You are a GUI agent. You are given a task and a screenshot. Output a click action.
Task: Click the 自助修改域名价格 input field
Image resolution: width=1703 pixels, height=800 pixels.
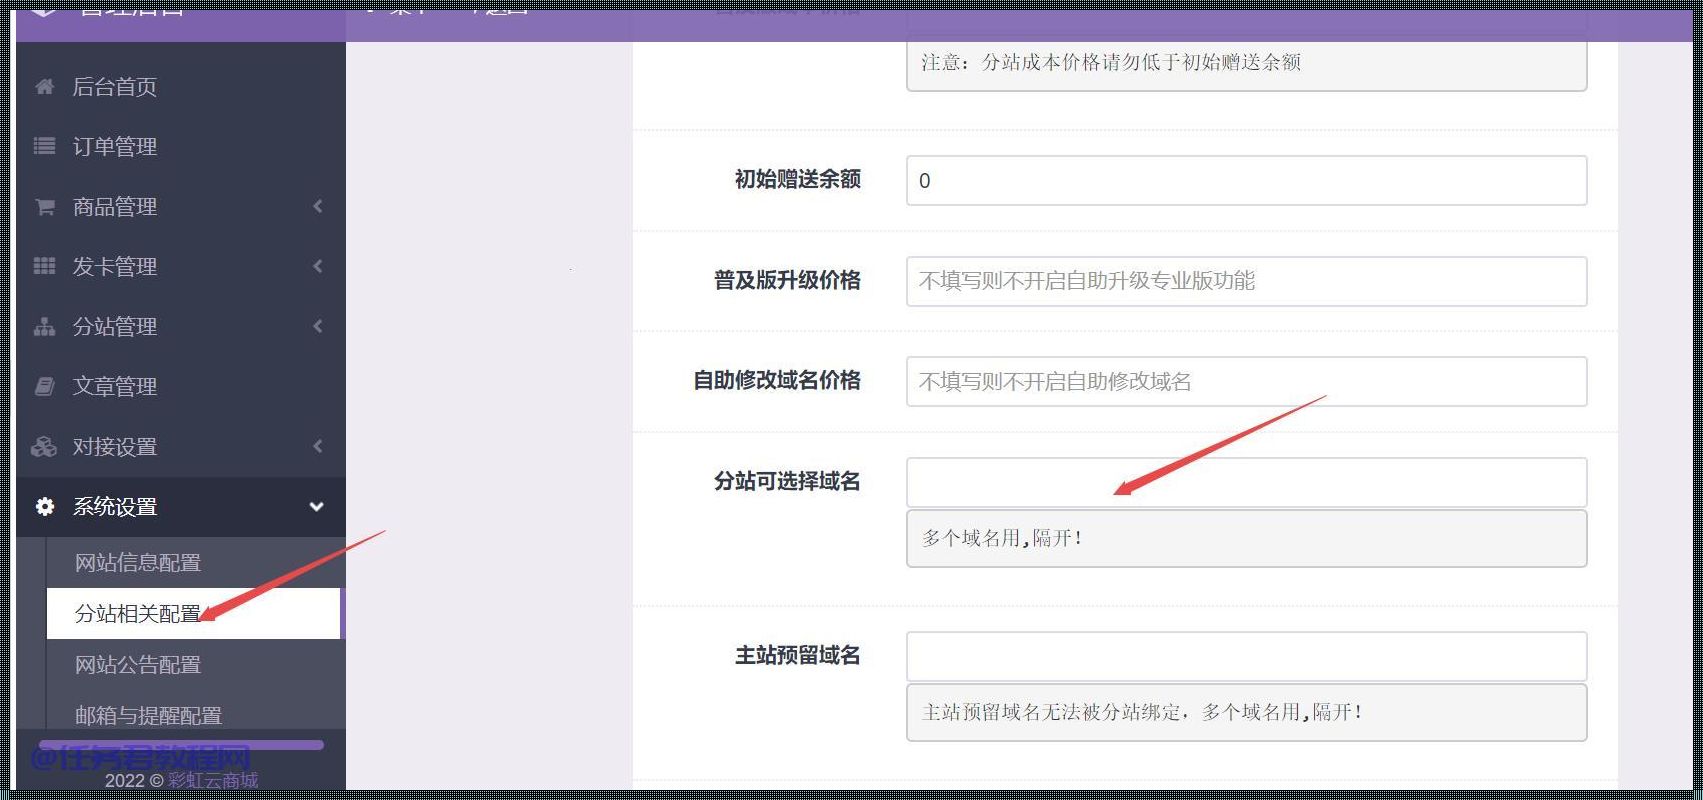coord(1246,381)
